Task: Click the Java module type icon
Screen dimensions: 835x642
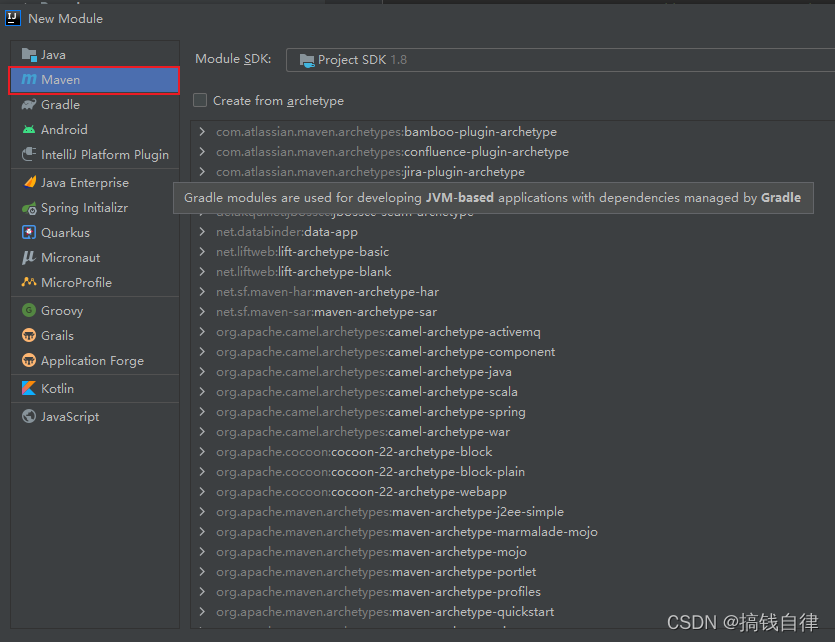Action: point(29,55)
